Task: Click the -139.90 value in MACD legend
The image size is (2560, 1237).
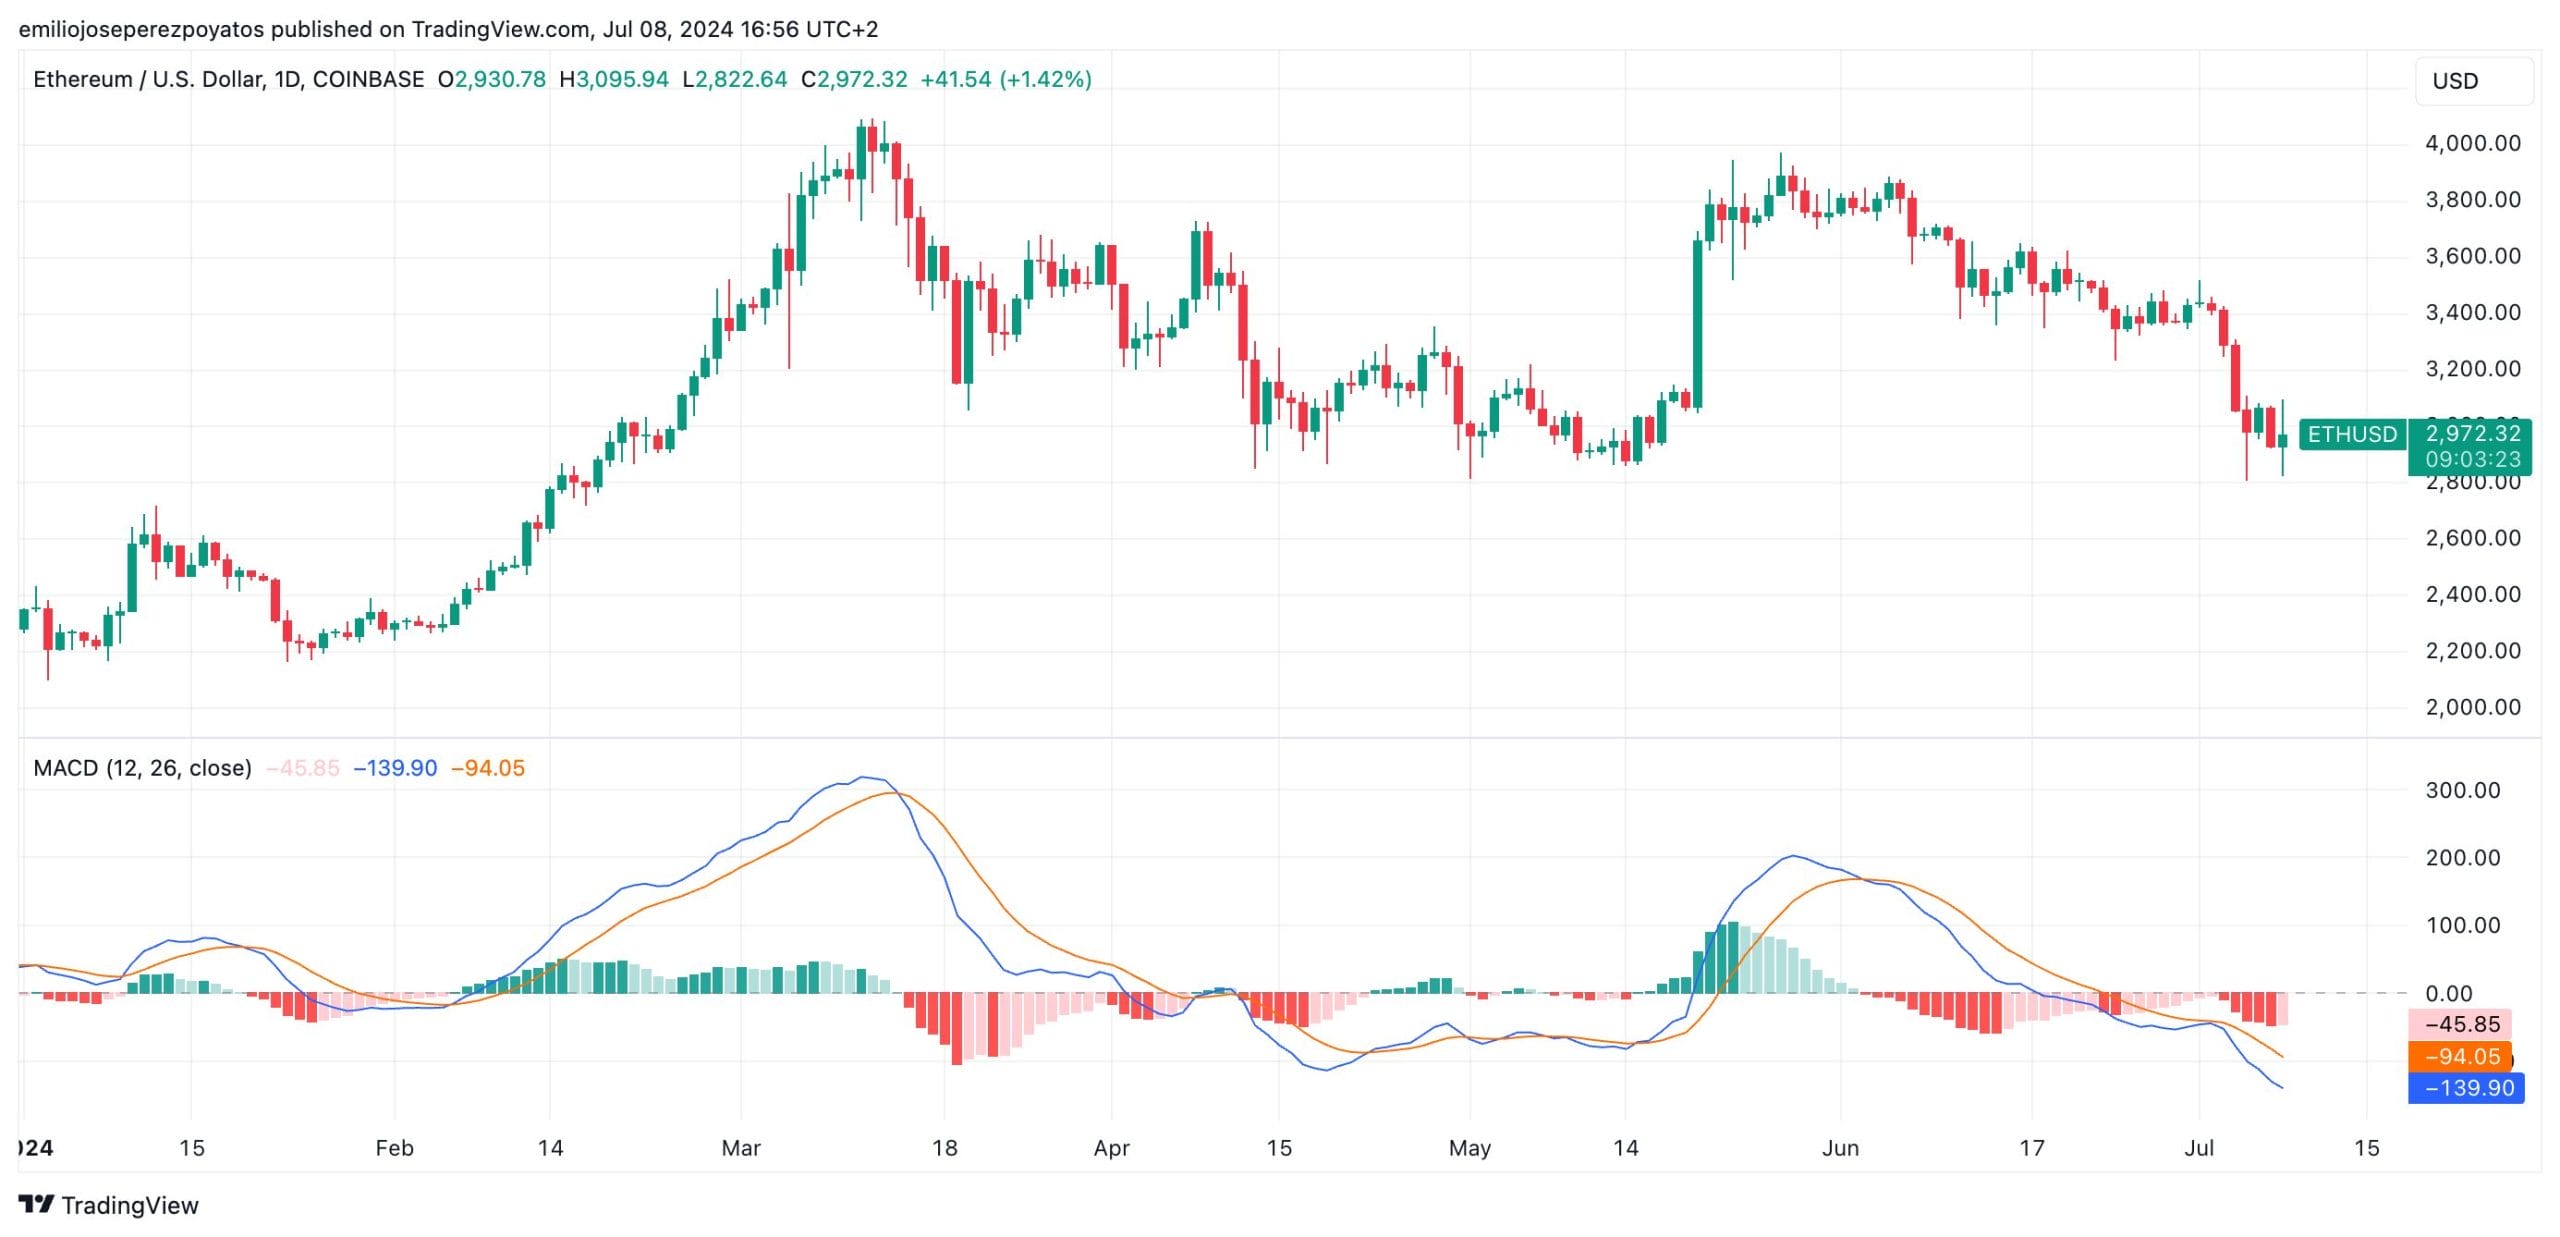Action: click(x=395, y=768)
